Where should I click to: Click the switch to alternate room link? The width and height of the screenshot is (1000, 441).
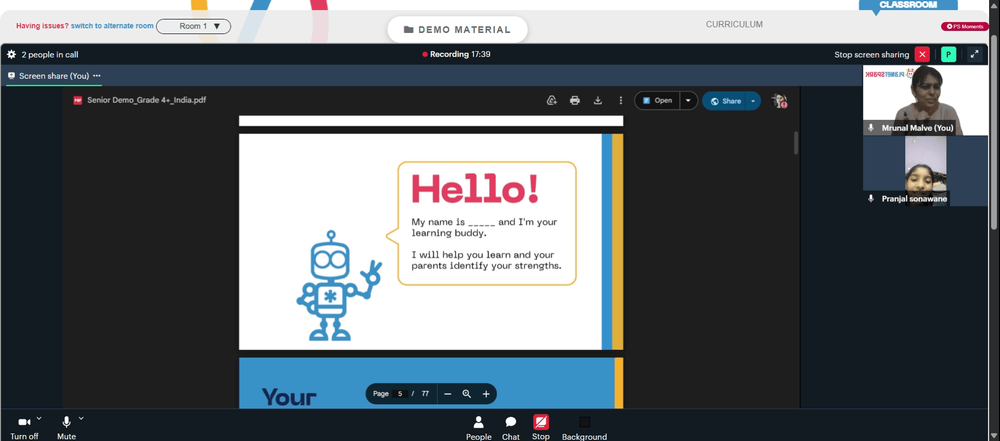tap(112, 26)
